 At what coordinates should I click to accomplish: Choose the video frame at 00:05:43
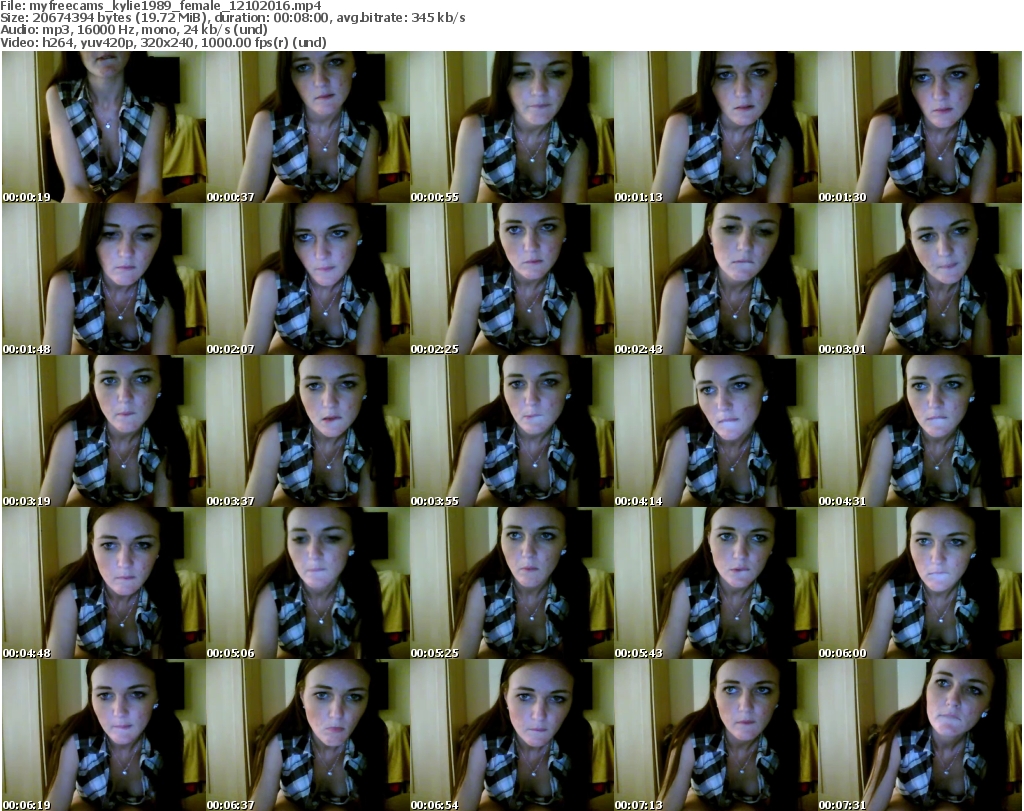click(715, 584)
